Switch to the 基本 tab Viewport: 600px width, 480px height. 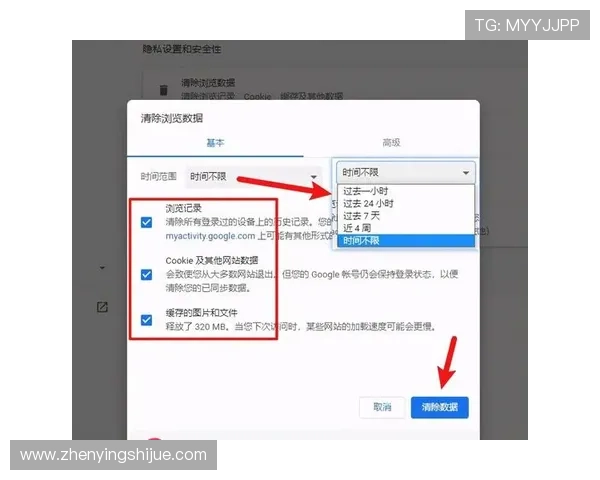[x=215, y=143]
